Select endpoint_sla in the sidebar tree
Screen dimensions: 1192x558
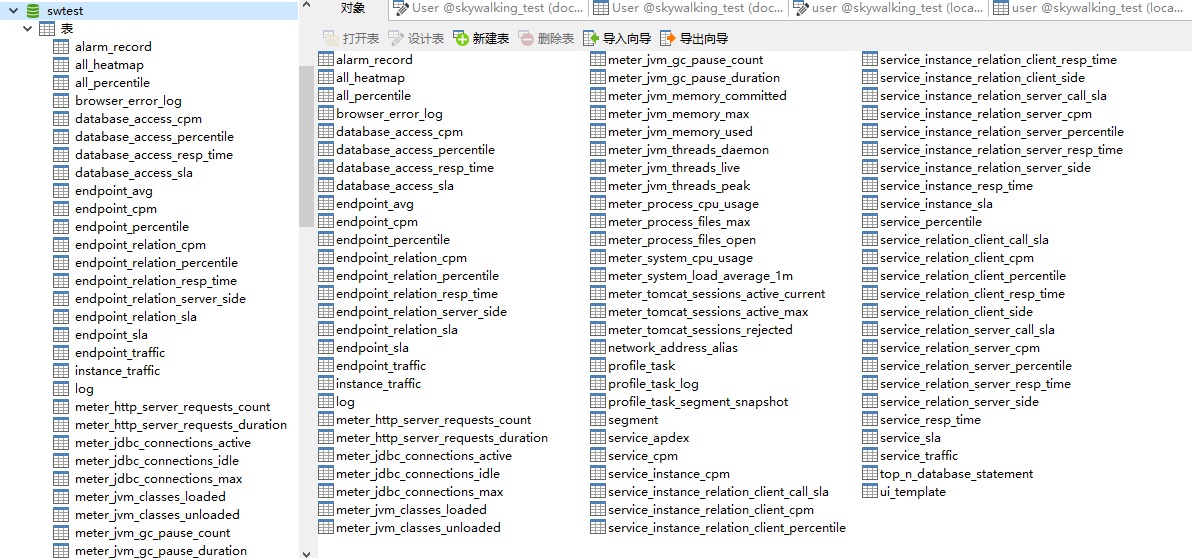click(111, 335)
